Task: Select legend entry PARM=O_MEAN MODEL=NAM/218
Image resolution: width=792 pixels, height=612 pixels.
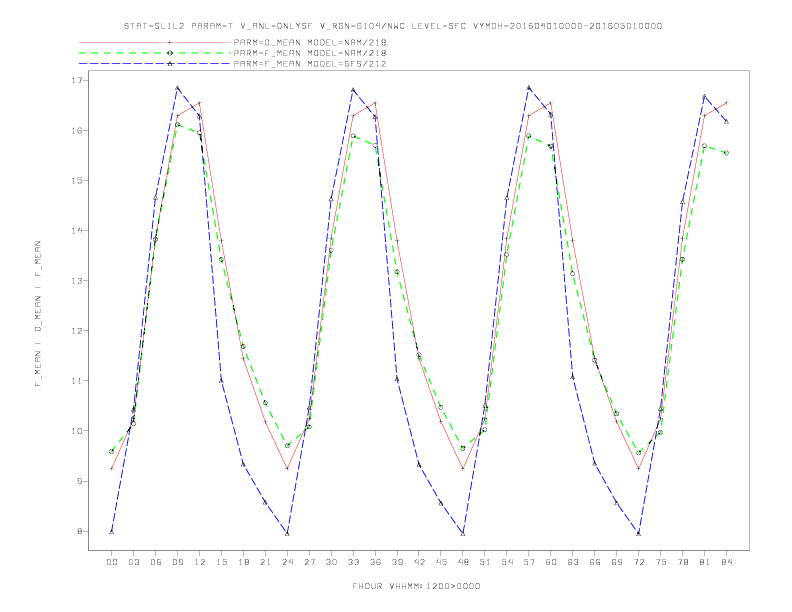Action: click(310, 42)
